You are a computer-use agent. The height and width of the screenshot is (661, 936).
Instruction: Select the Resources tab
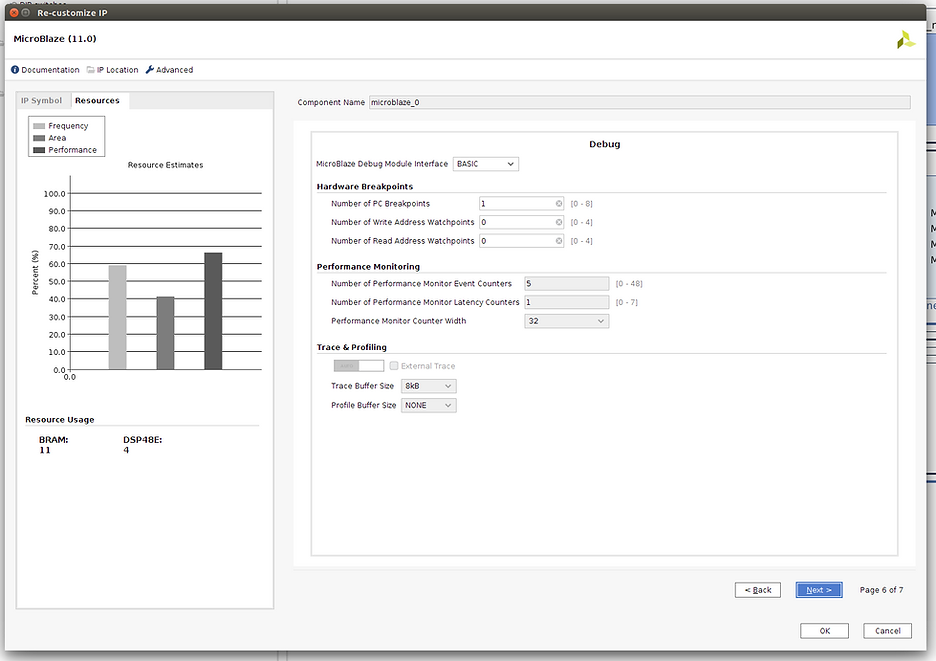[97, 101]
